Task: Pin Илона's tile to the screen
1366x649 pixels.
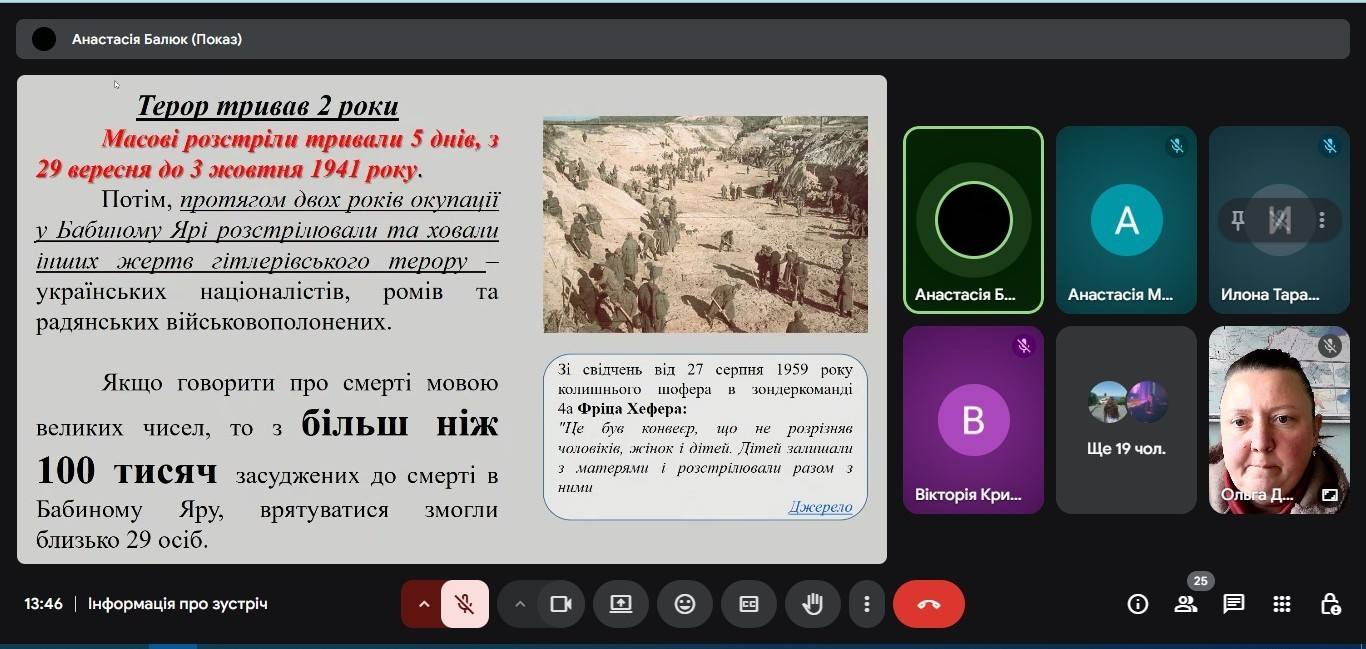Action: tap(1238, 220)
